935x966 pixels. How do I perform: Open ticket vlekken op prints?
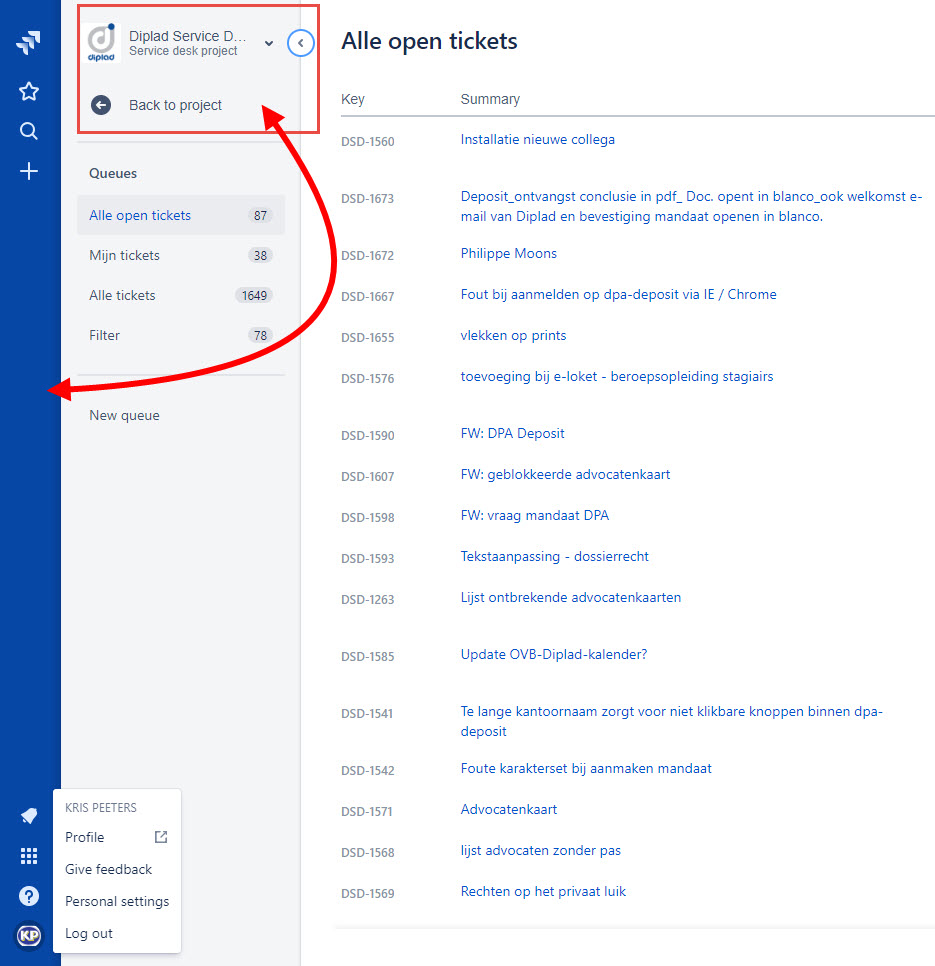pos(513,336)
